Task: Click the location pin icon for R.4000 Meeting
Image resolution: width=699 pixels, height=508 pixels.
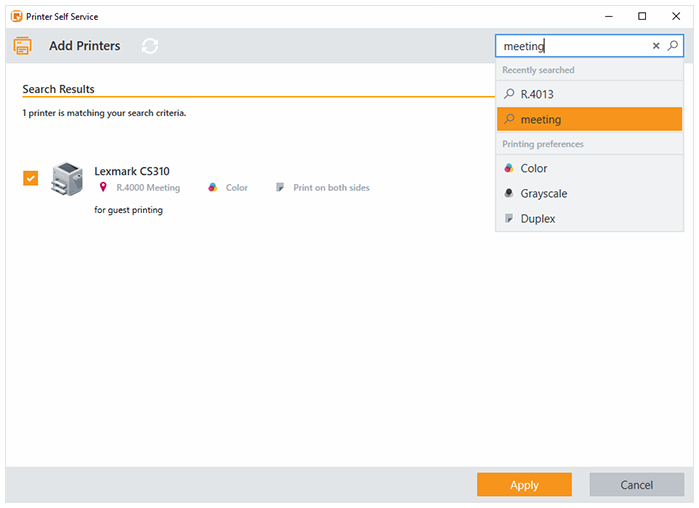Action: point(103,187)
